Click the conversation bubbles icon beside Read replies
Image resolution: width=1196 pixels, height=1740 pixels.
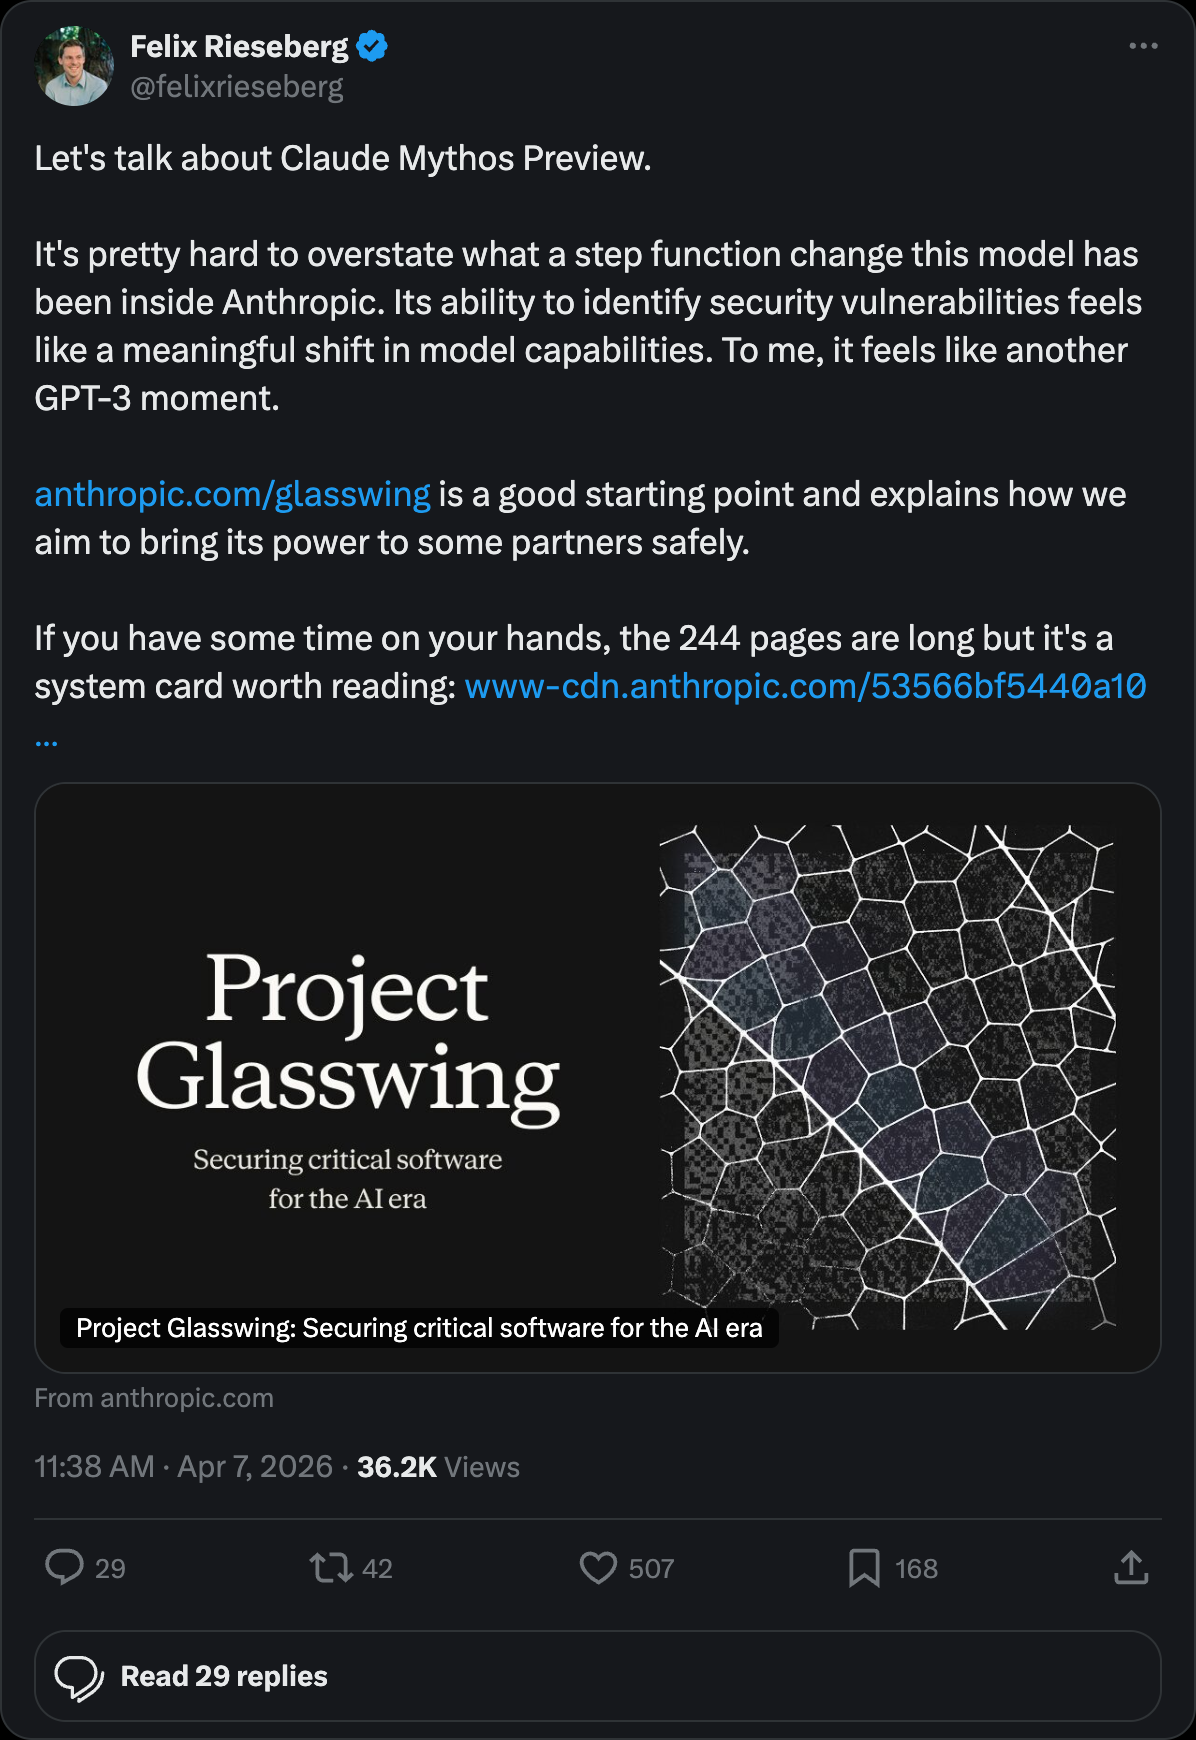[x=79, y=1677]
